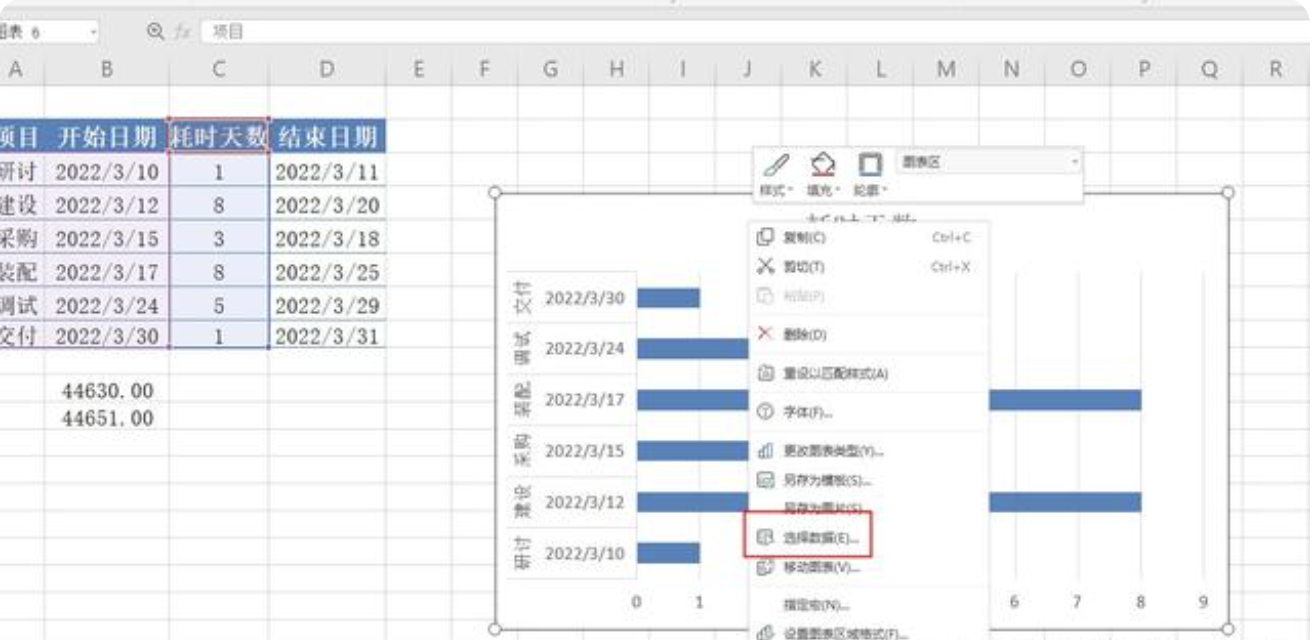Viewport: 1312px width, 640px height.
Task: Click the Move Chart (移动图表) icon
Action: pyautogui.click(x=766, y=567)
